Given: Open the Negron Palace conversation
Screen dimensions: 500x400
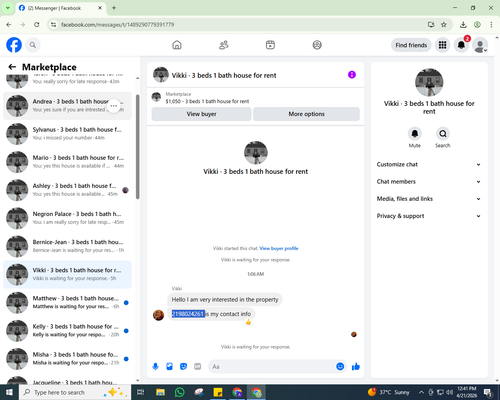Looking at the screenshot, I should 67,218.
